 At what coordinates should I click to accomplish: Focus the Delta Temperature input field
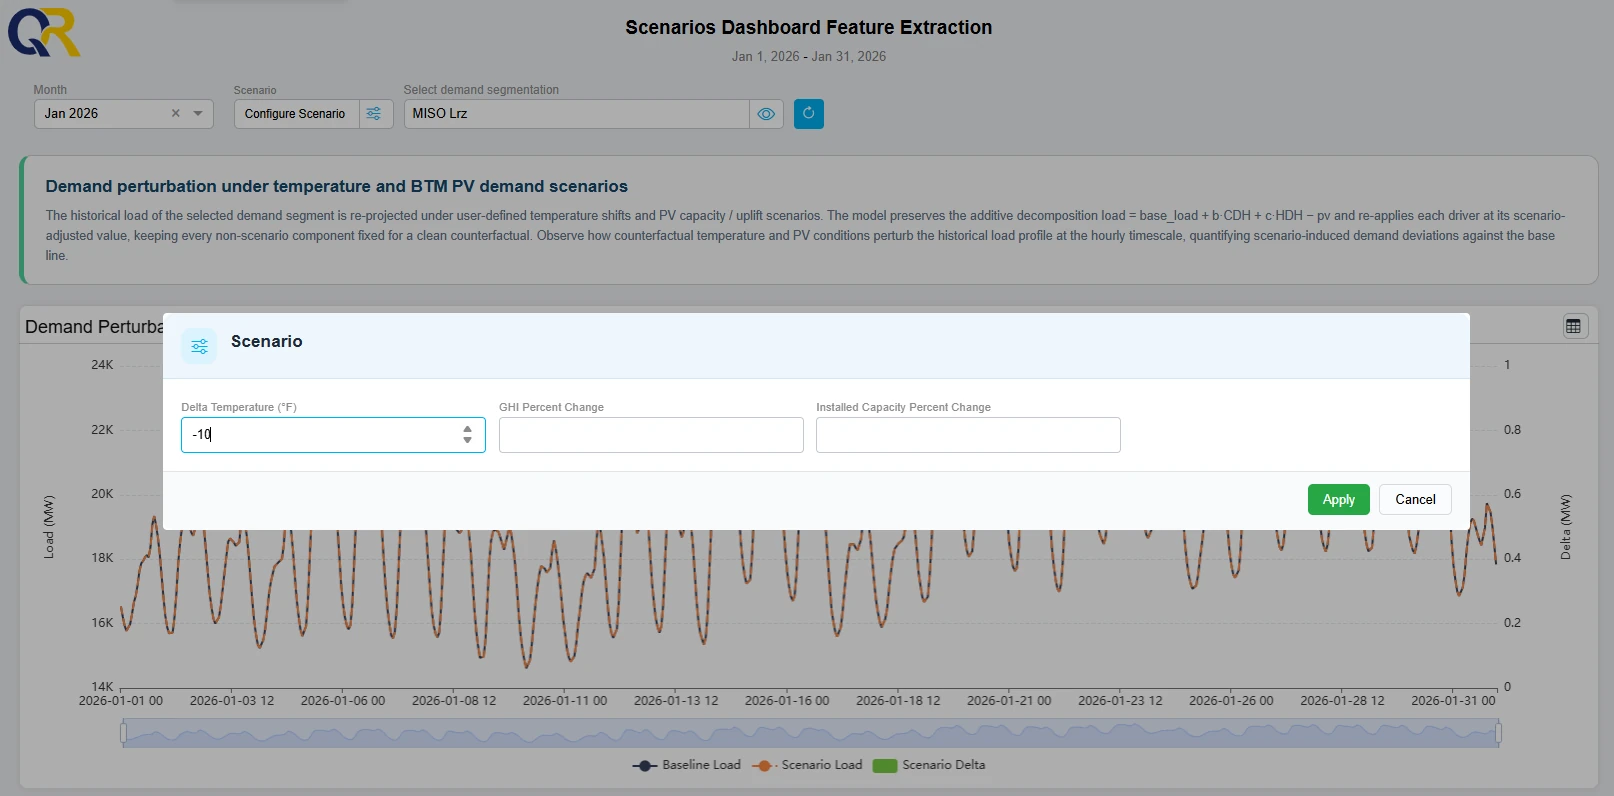[333, 435]
